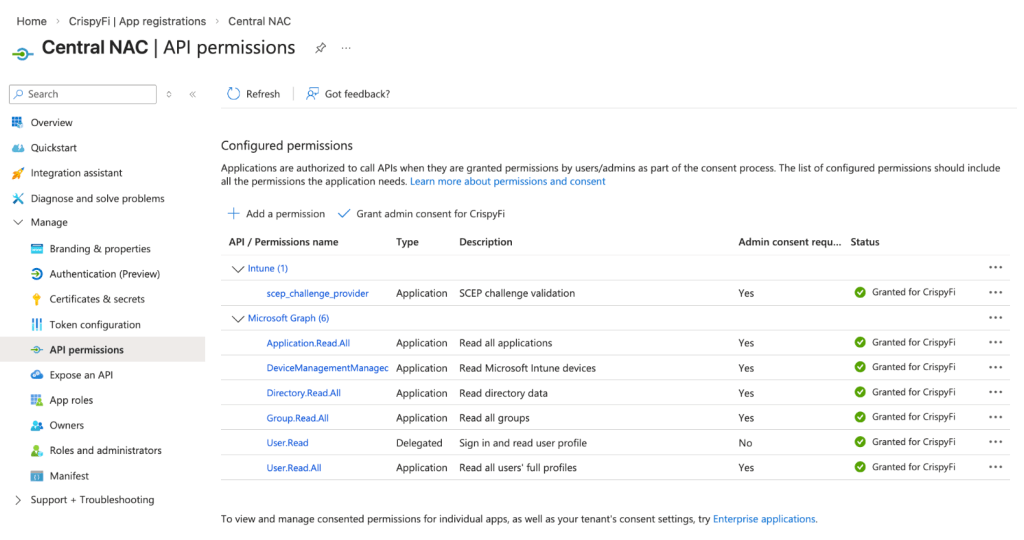Go to Token configuration page
The image size is (1024, 540).
pyautogui.click(x=95, y=325)
